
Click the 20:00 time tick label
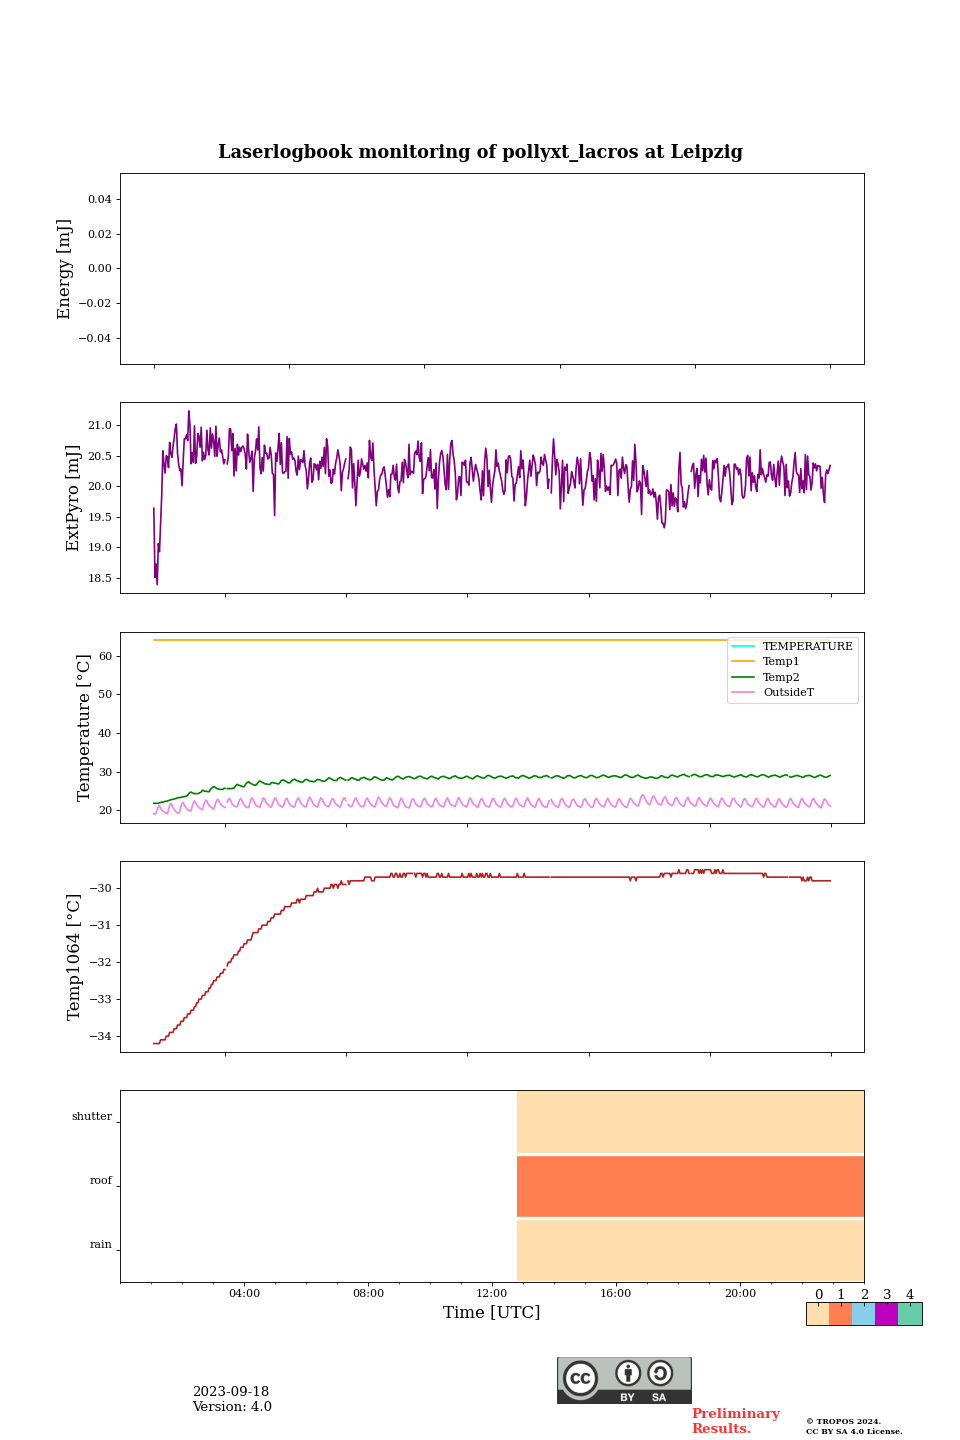tap(740, 1293)
